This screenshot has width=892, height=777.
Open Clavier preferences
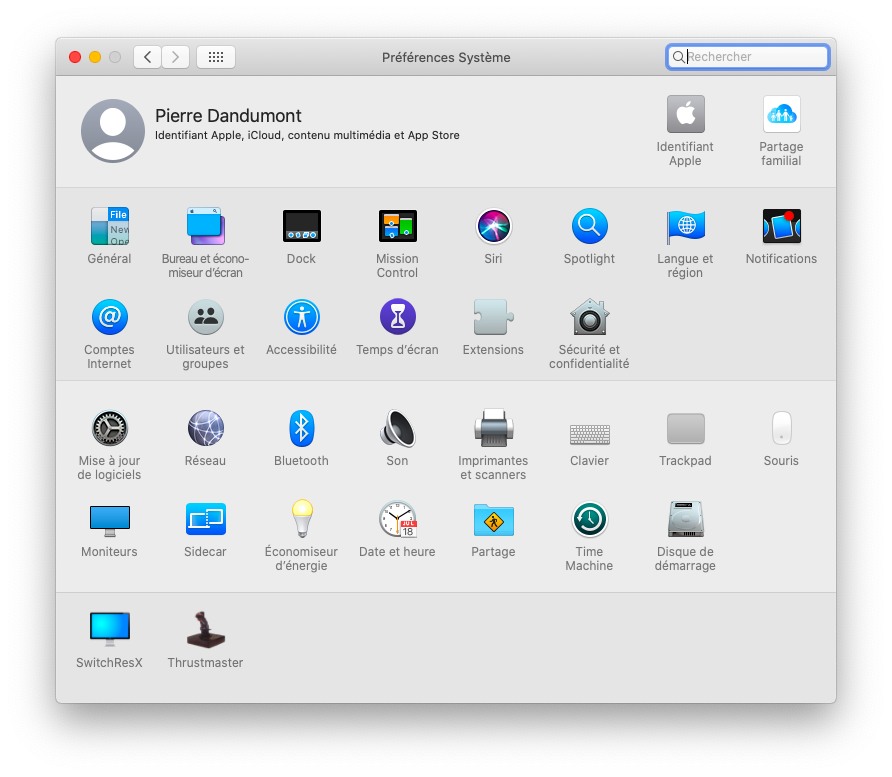(x=589, y=434)
